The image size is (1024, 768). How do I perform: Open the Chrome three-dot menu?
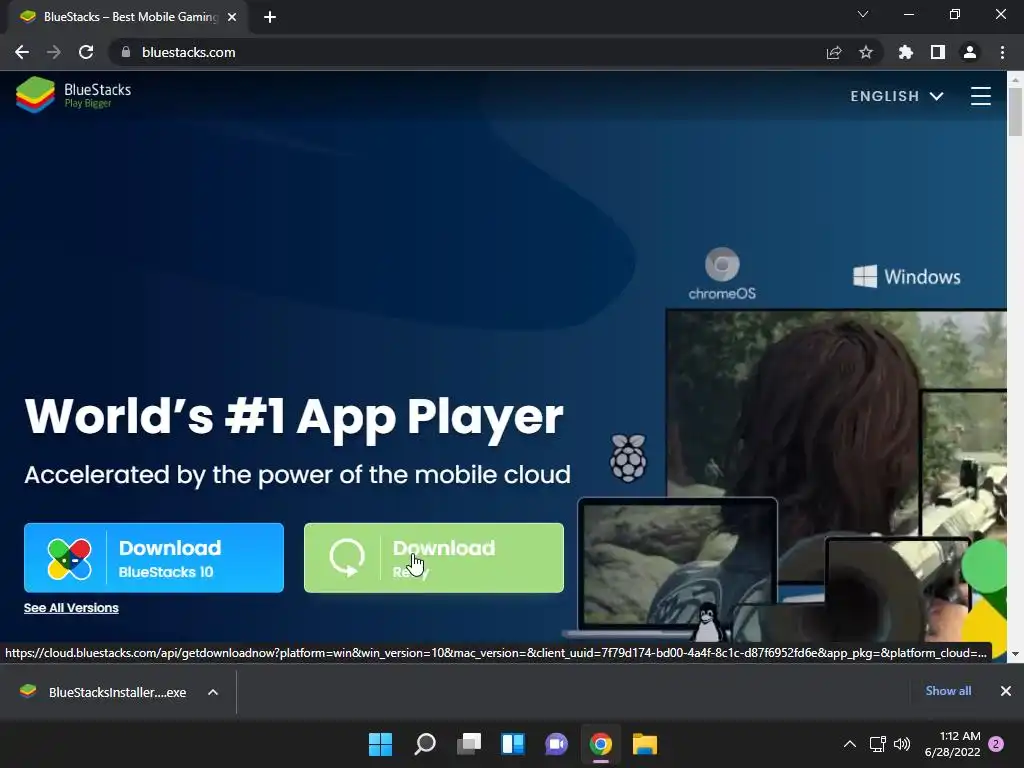[x=1002, y=52]
